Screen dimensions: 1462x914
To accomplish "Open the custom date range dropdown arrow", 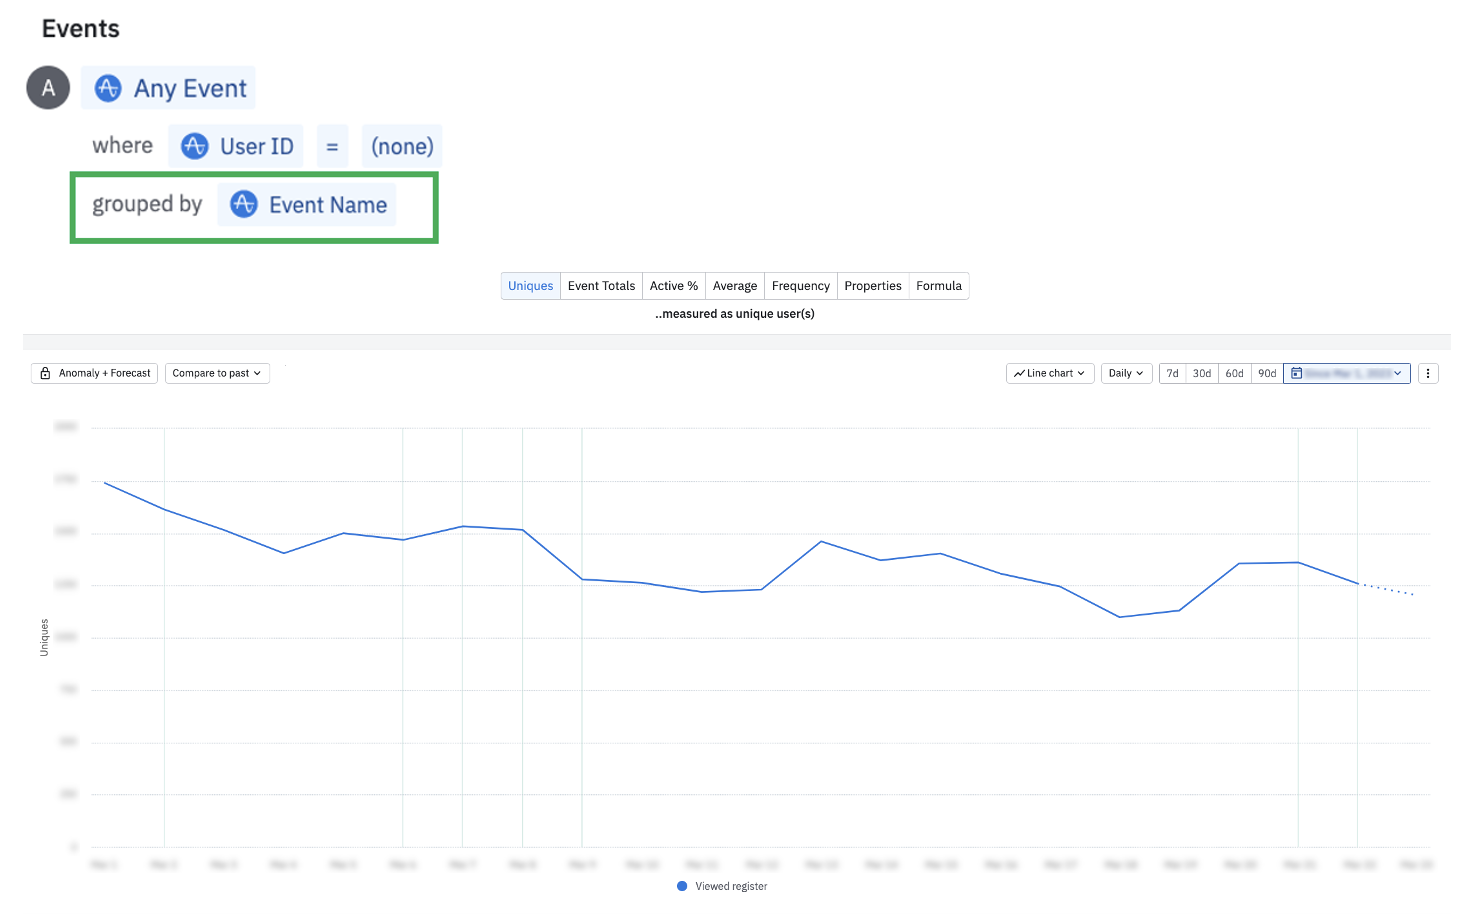I will pos(1398,373).
